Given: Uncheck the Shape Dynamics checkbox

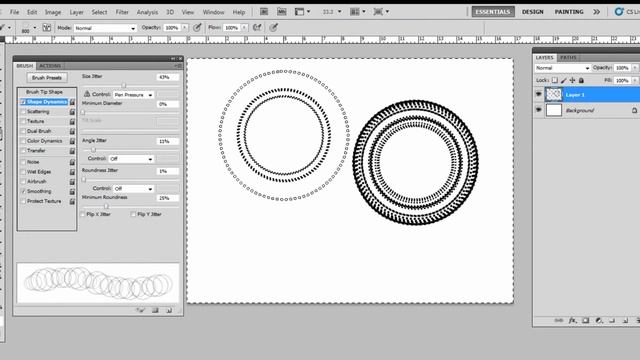Looking at the screenshot, I should pyautogui.click(x=23, y=102).
